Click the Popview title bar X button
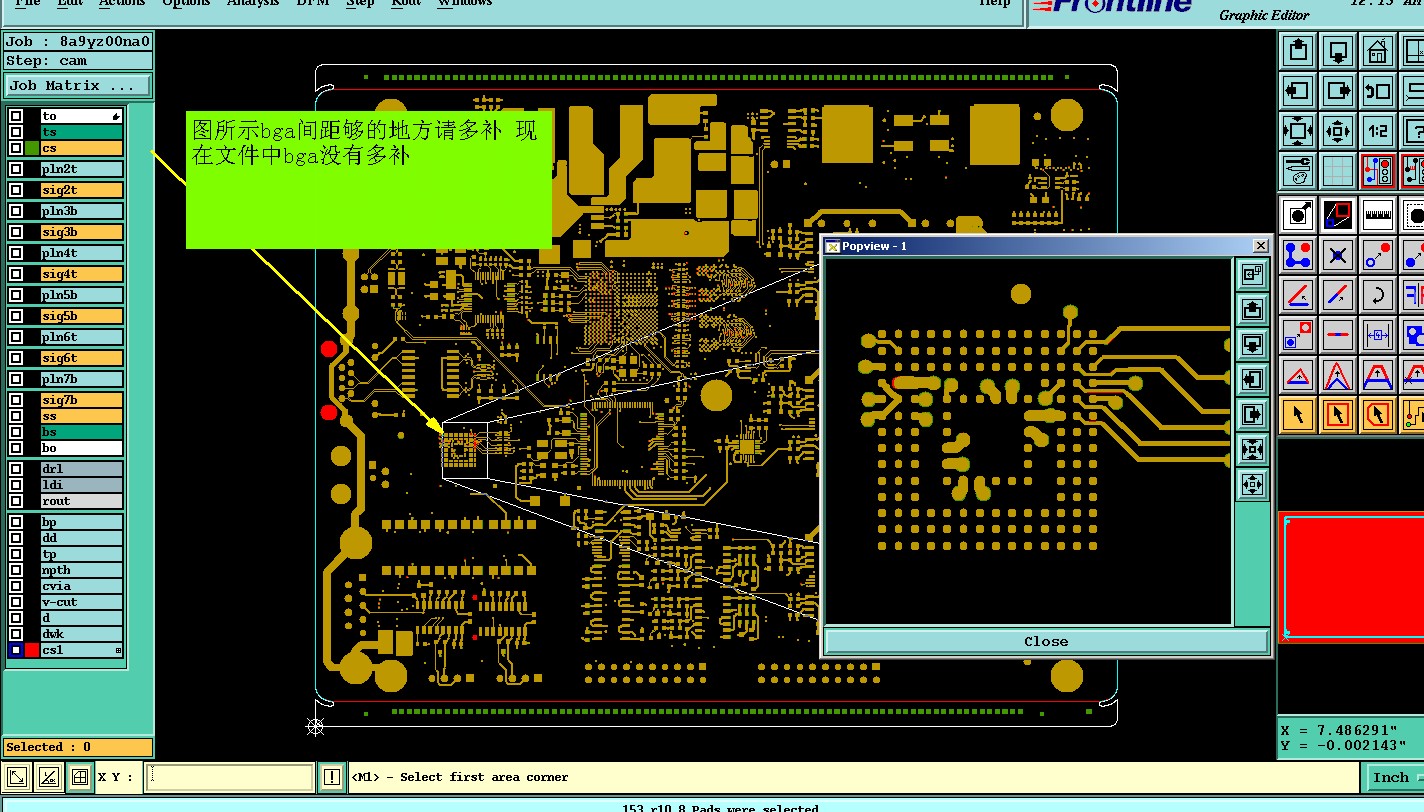 [1261, 246]
